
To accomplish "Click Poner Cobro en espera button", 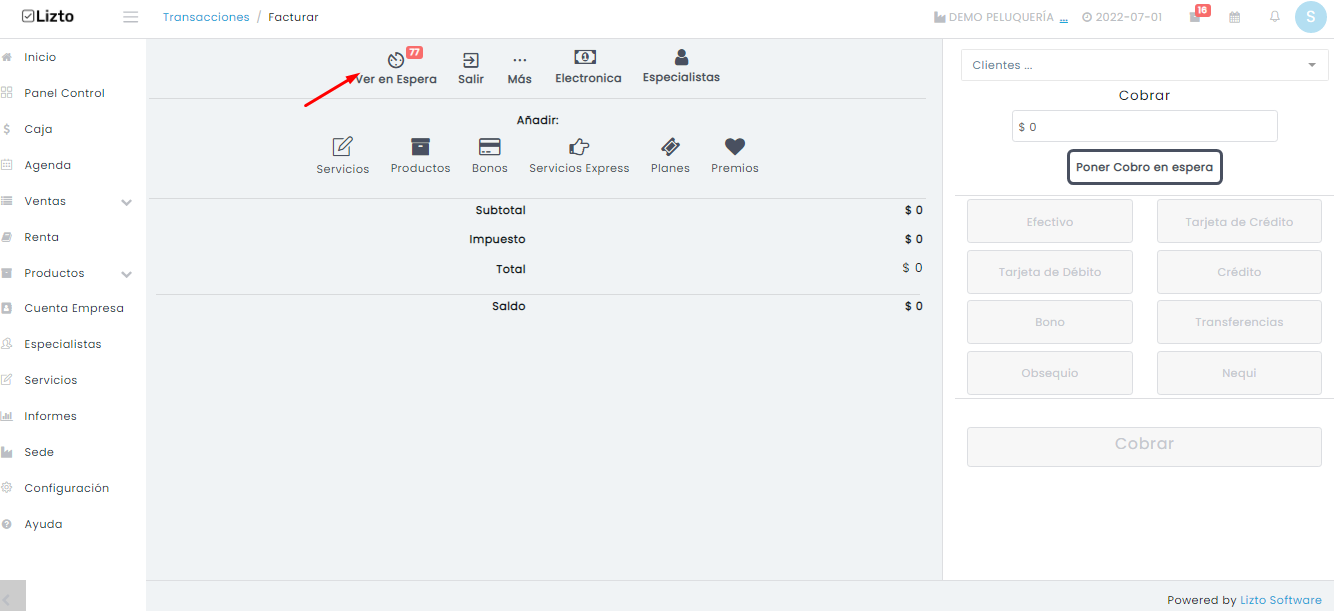I will click(x=1144, y=167).
